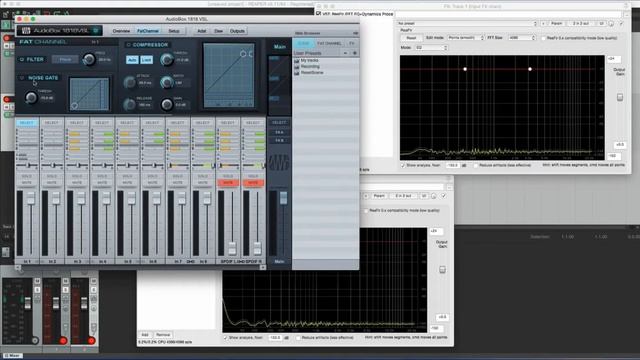Click the remove preset minus icon
Screen dimensions: 640x360
tap(345, 53)
